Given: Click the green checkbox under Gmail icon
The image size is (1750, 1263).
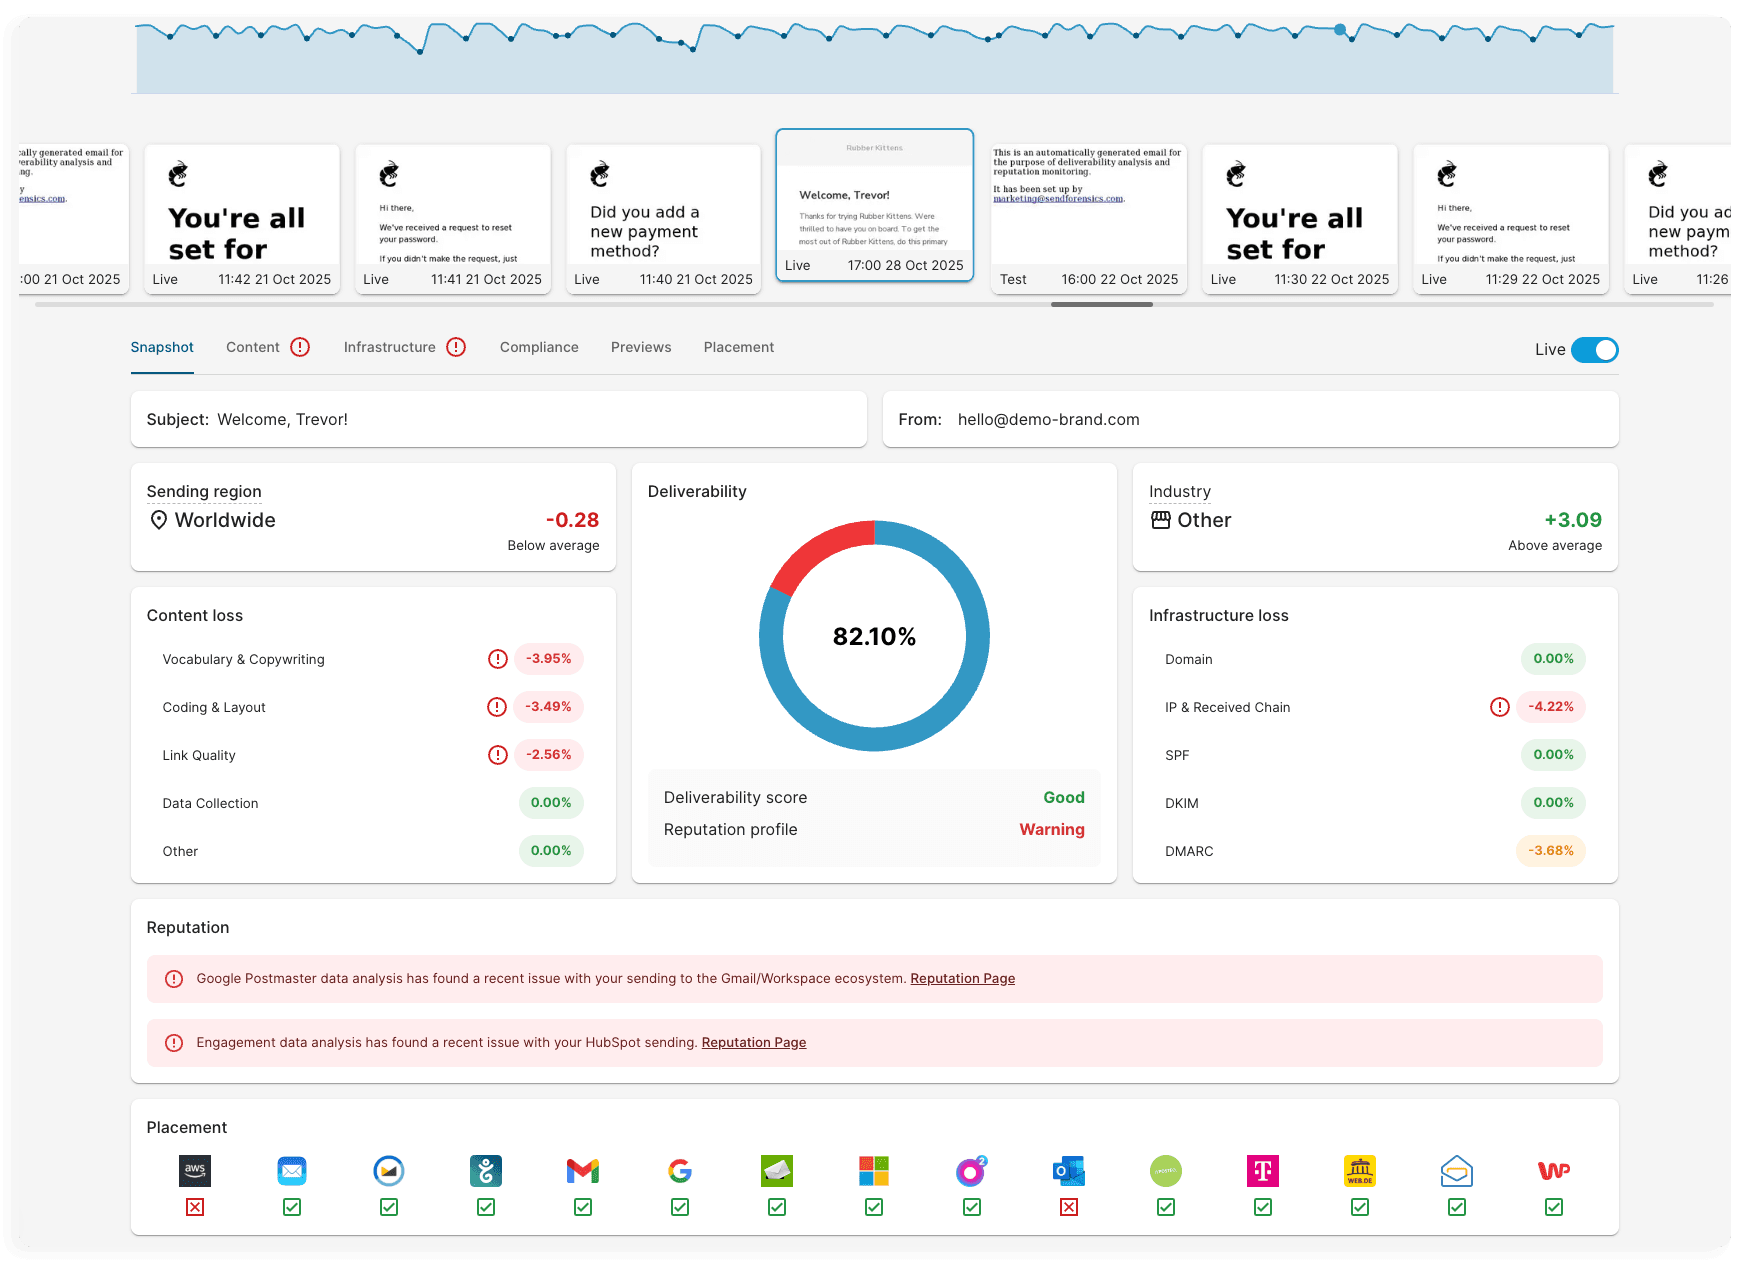Looking at the screenshot, I should (x=583, y=1207).
